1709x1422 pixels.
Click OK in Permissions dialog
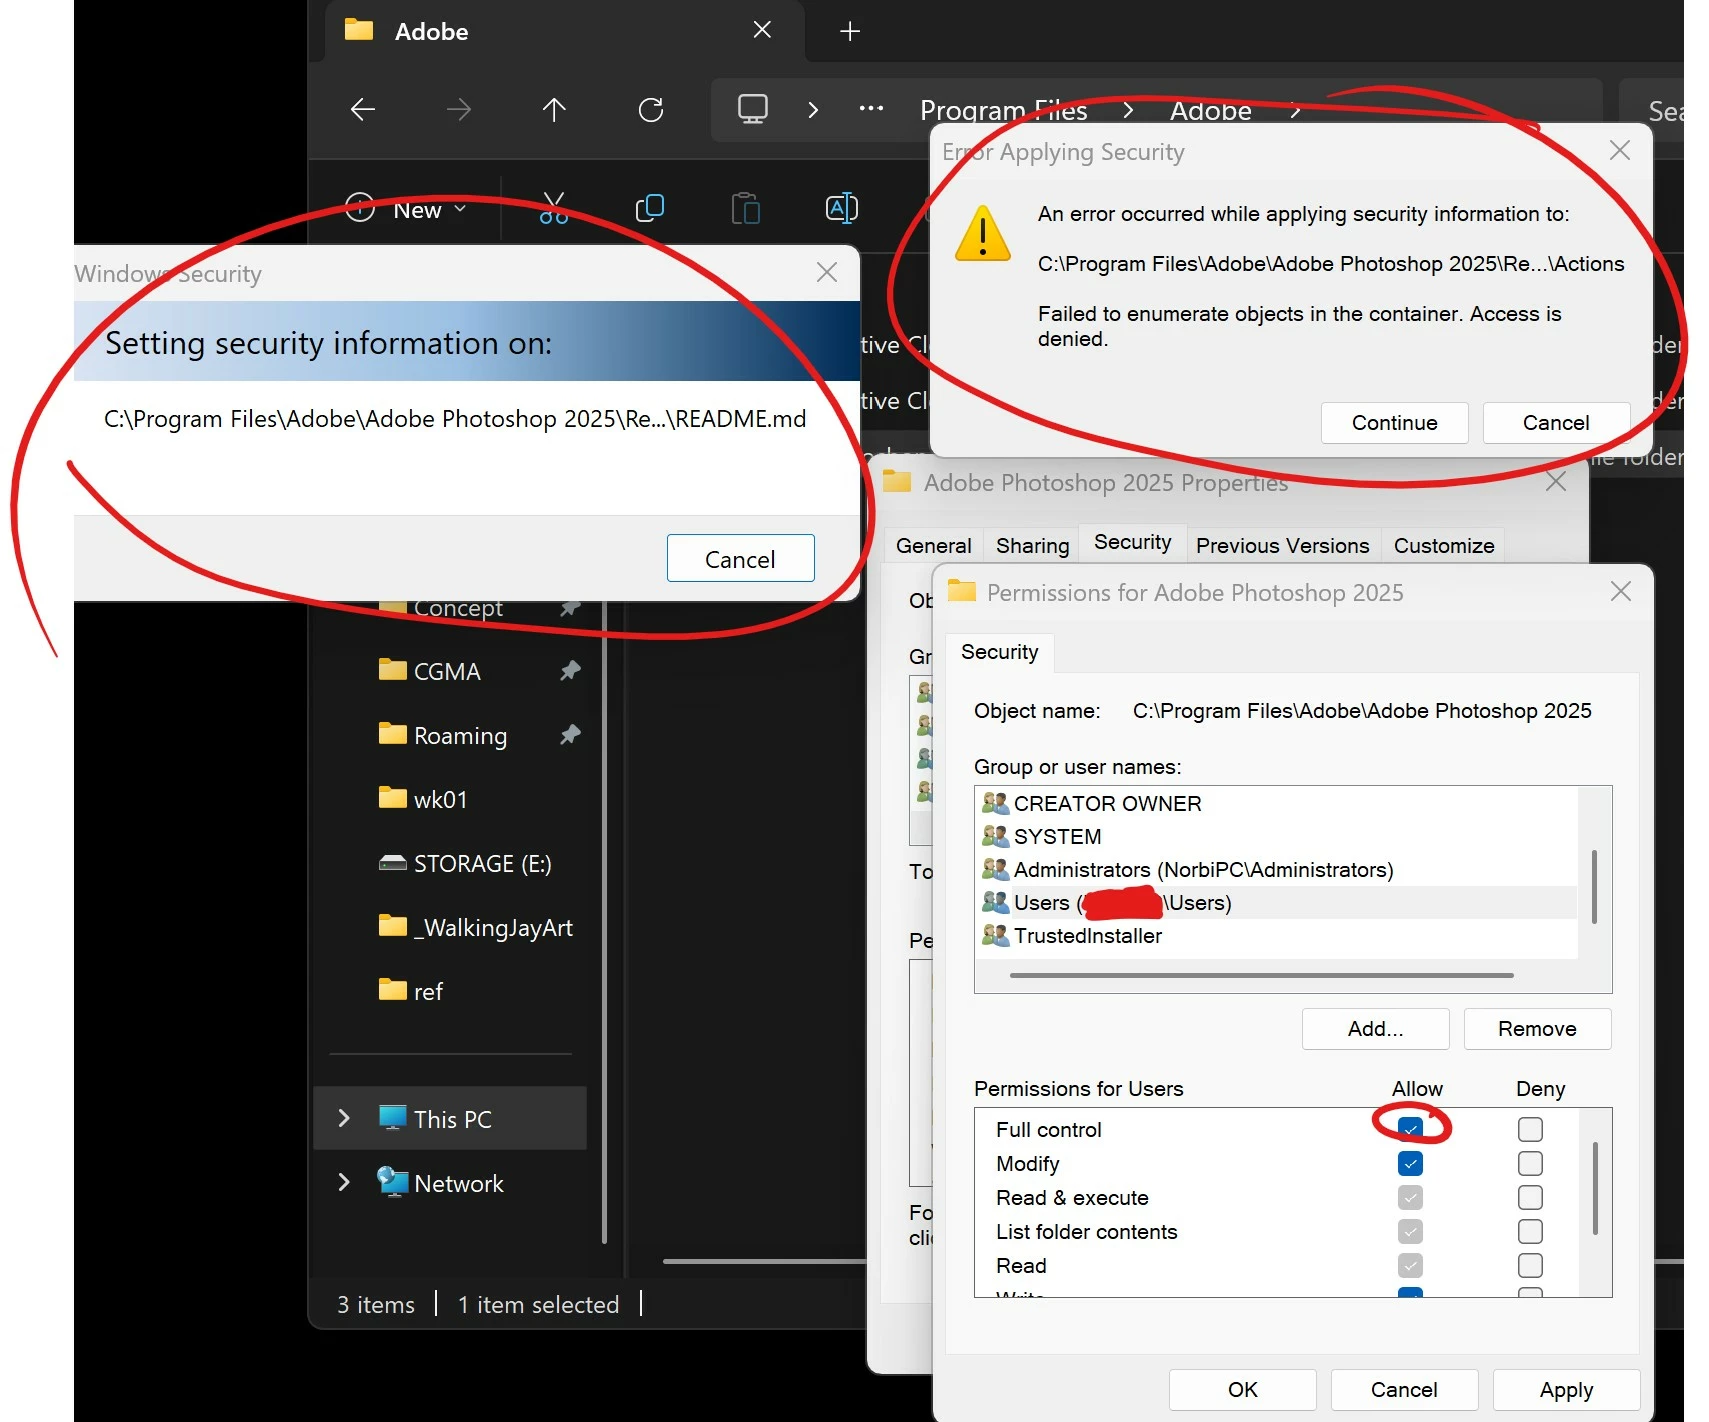[1242, 1389]
